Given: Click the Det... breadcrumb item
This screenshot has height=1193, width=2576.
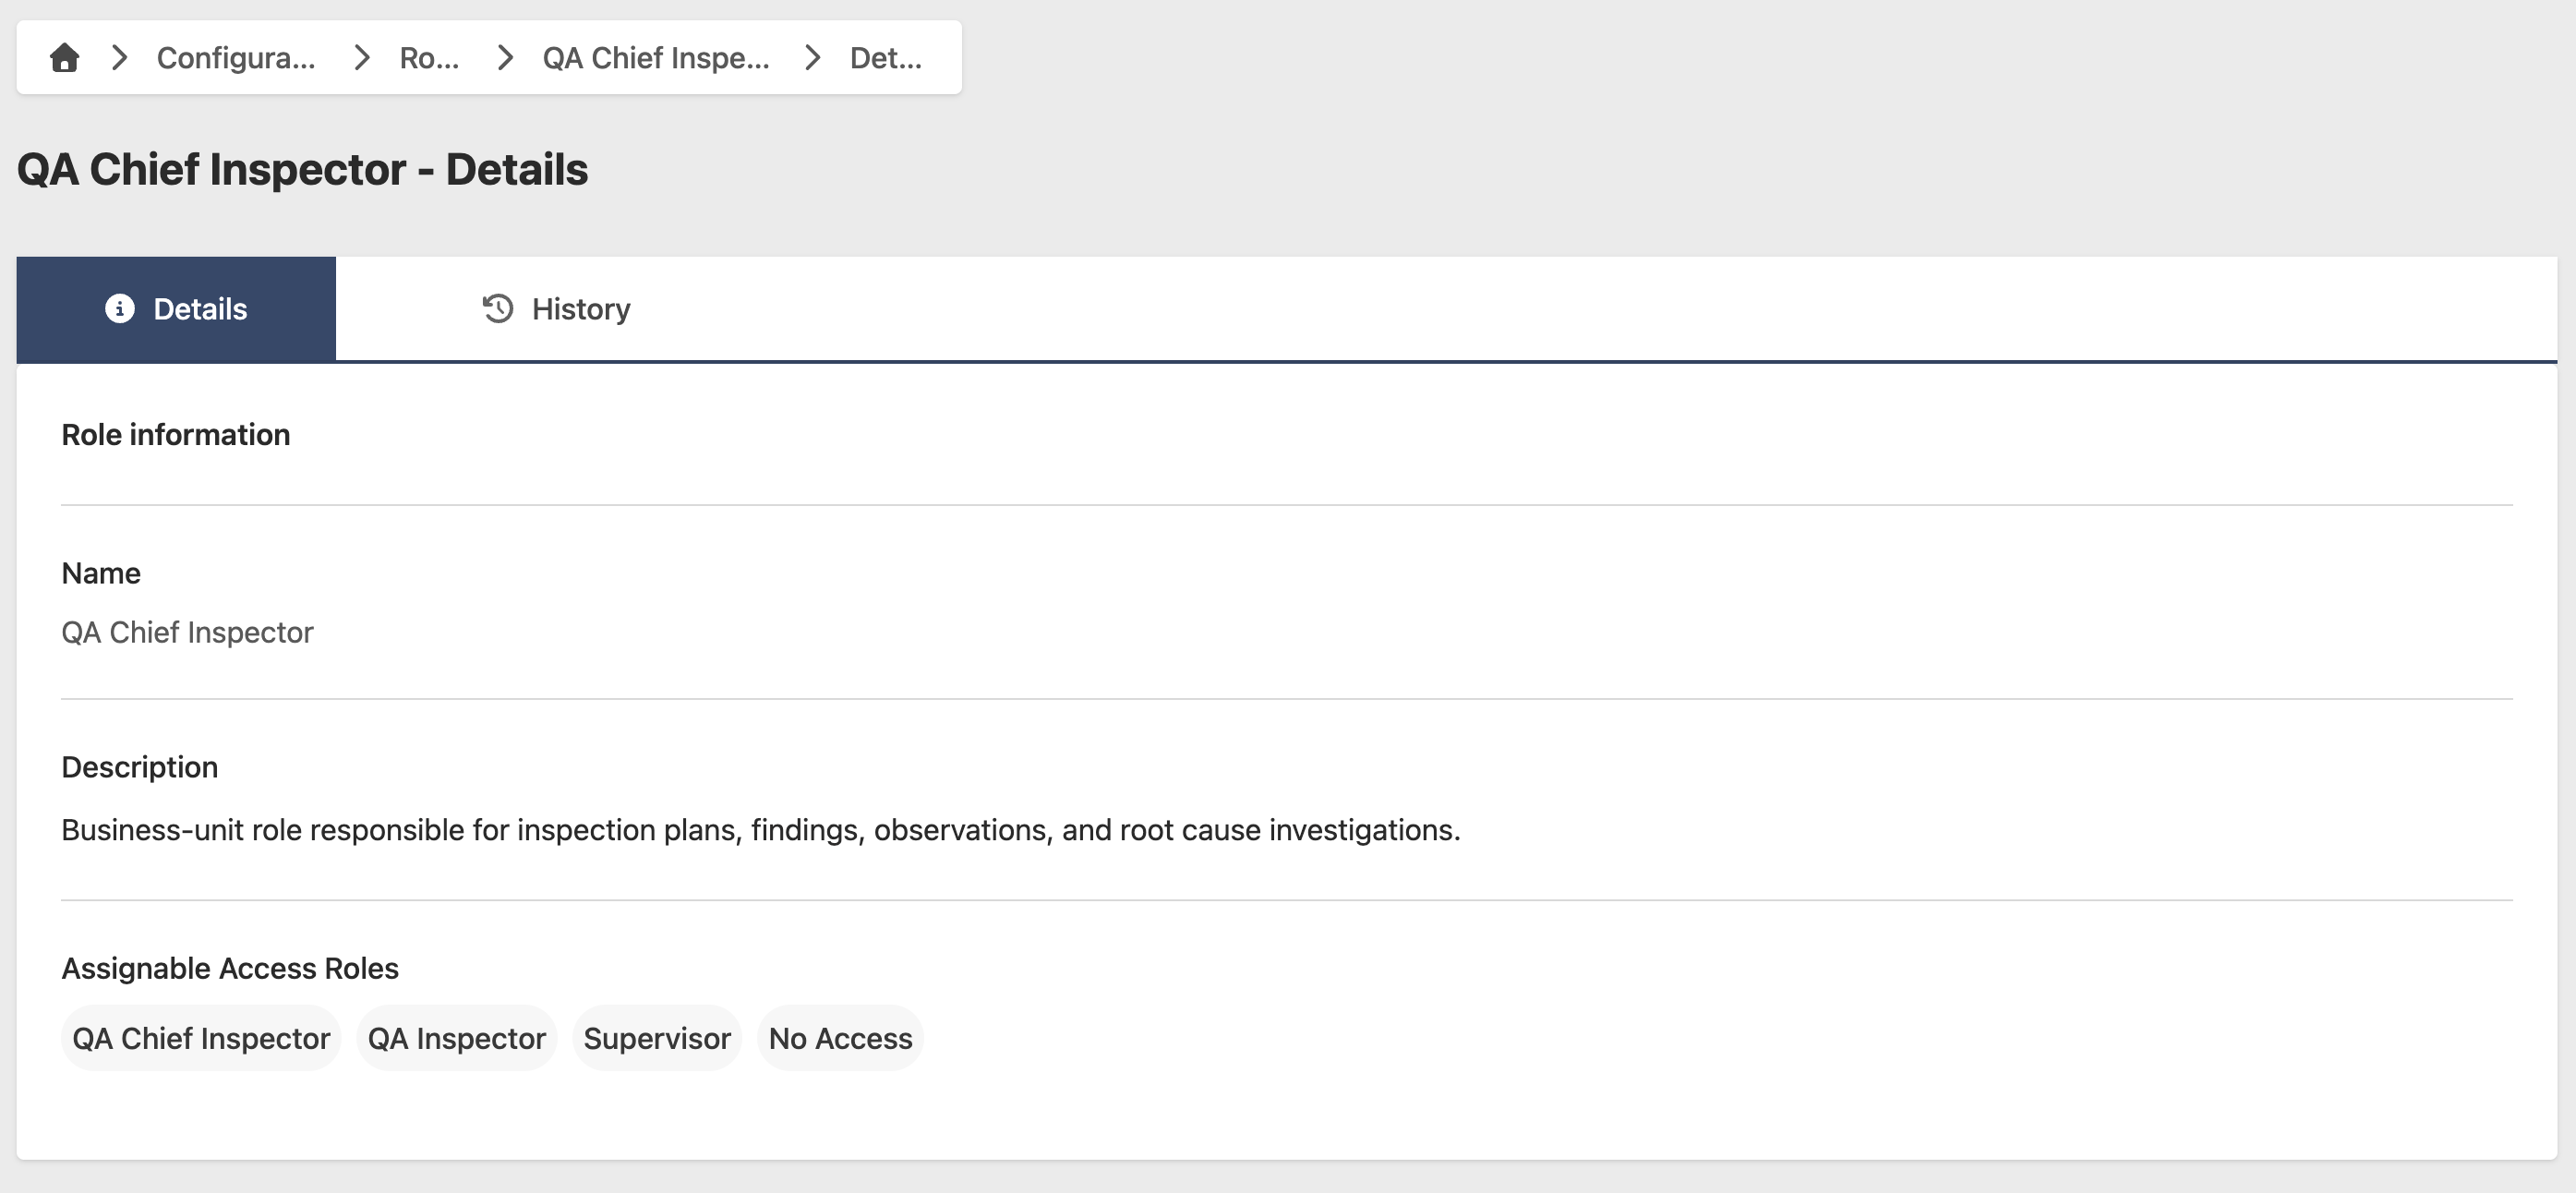Looking at the screenshot, I should (x=886, y=58).
